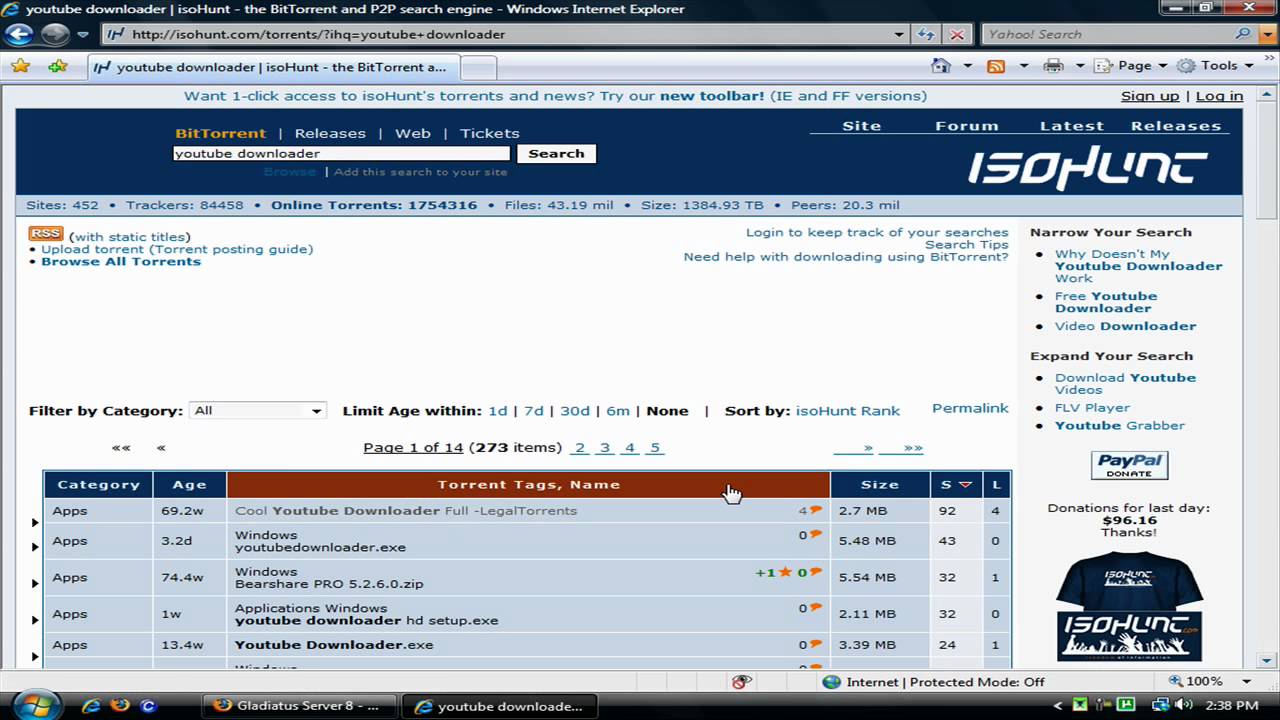Open Browse All Torrents link

click(x=121, y=261)
